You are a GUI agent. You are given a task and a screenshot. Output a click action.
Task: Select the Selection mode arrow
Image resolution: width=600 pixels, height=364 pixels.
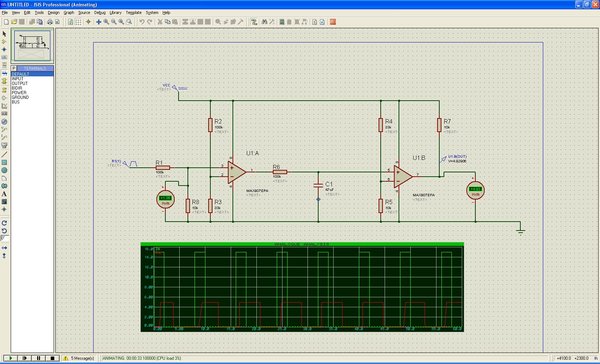tap(4, 34)
